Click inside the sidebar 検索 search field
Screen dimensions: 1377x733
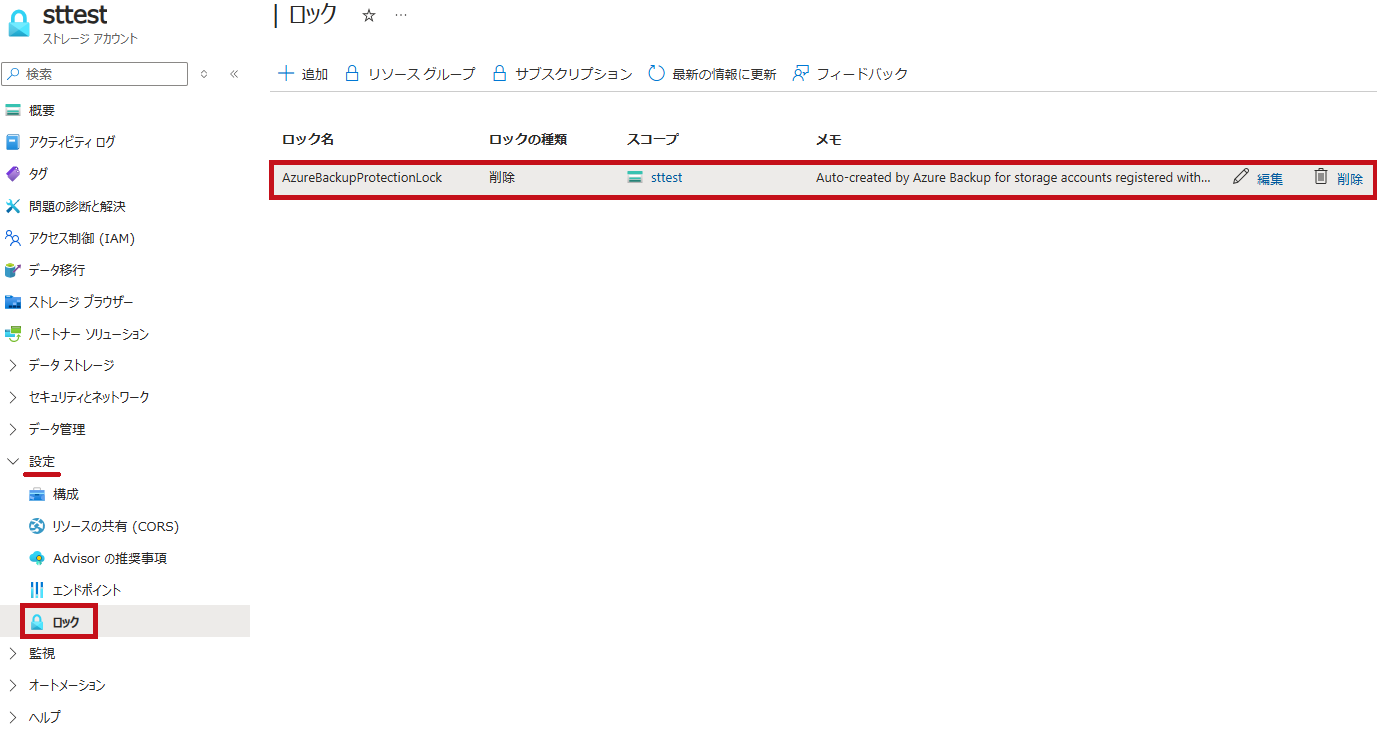click(95, 74)
